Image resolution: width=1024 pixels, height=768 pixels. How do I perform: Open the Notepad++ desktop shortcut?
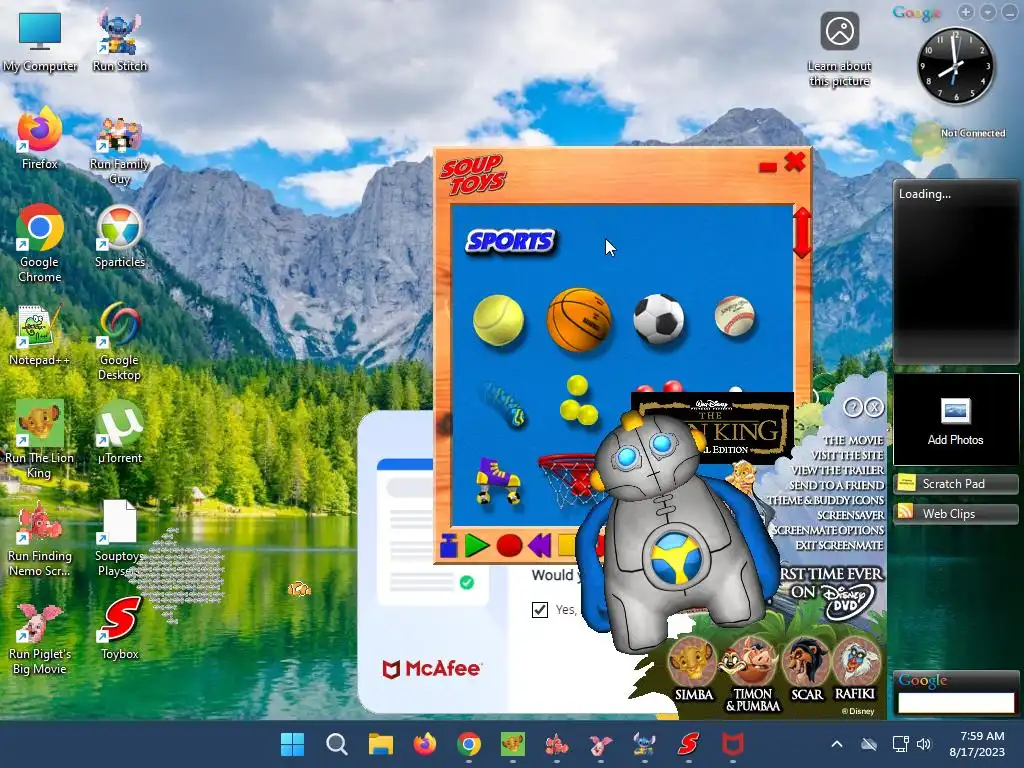[39, 335]
